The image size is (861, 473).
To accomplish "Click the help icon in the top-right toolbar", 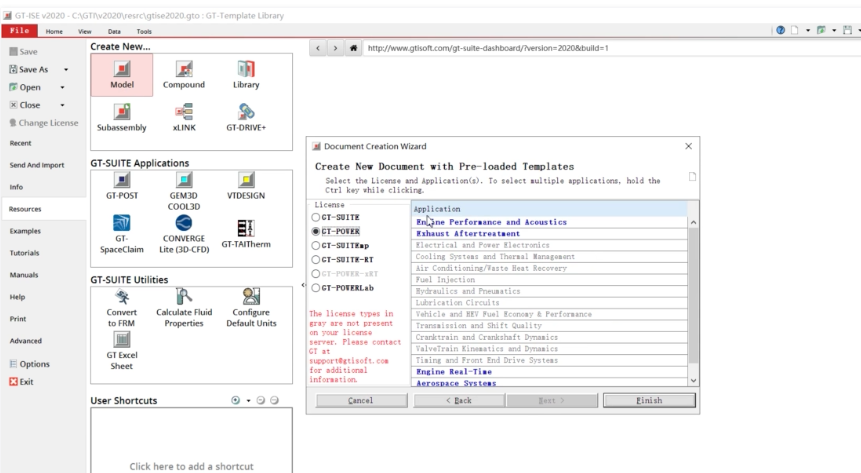I will [x=780, y=30].
